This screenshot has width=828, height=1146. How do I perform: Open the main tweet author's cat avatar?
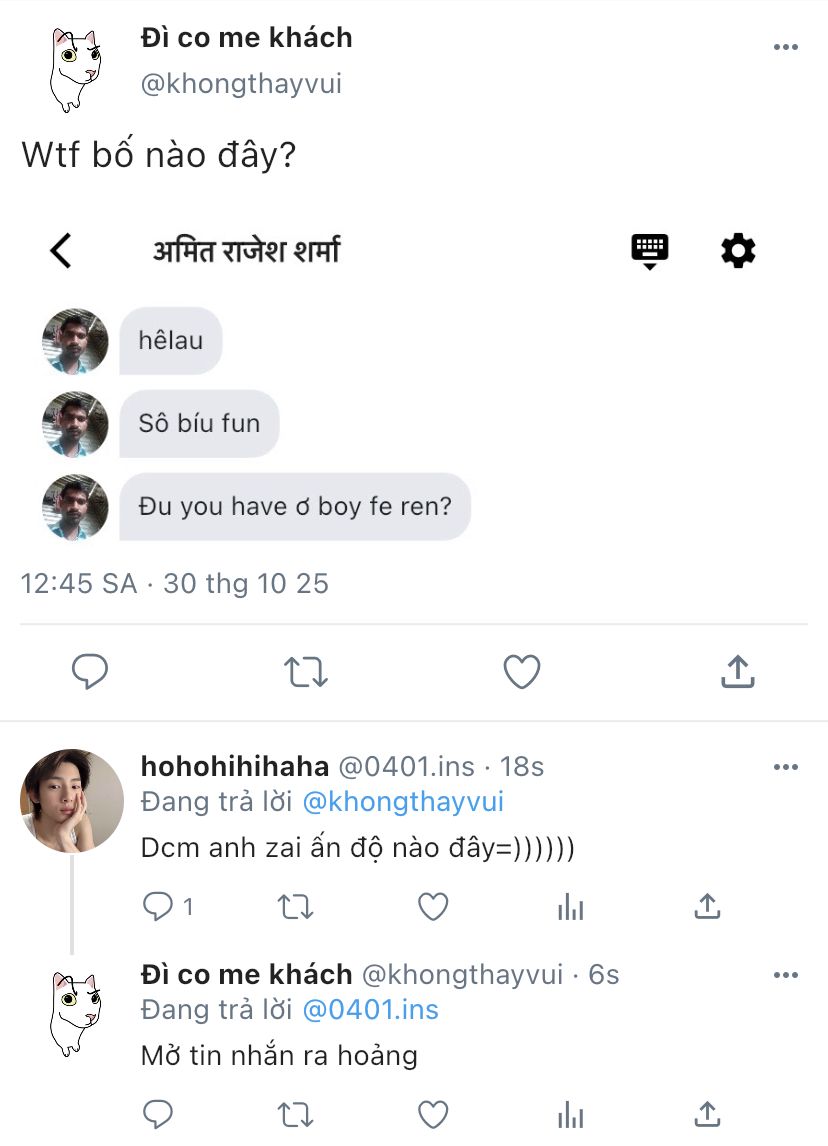click(x=75, y=67)
